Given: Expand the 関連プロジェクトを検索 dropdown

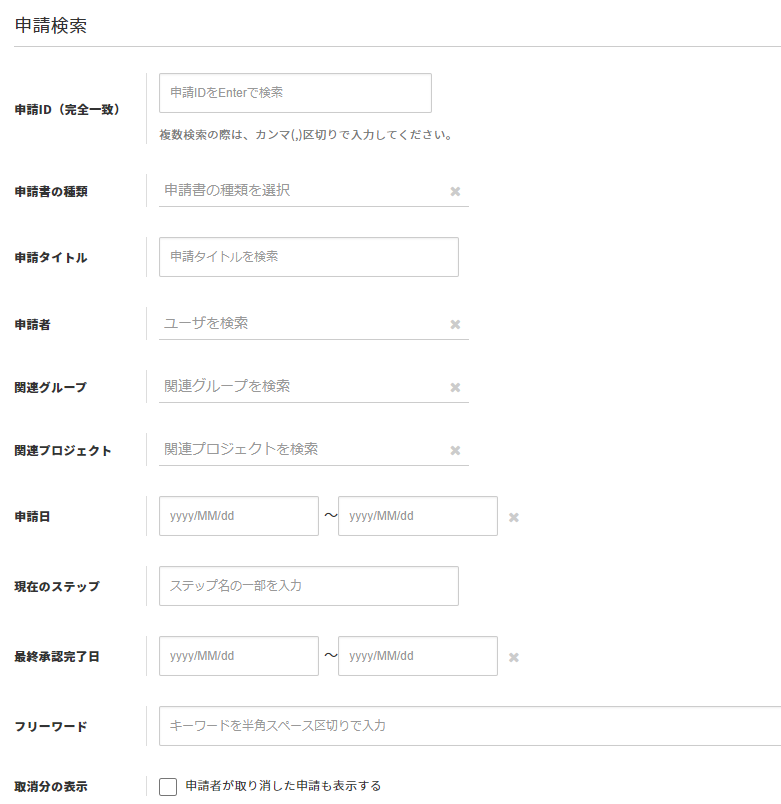Looking at the screenshot, I should [300, 449].
